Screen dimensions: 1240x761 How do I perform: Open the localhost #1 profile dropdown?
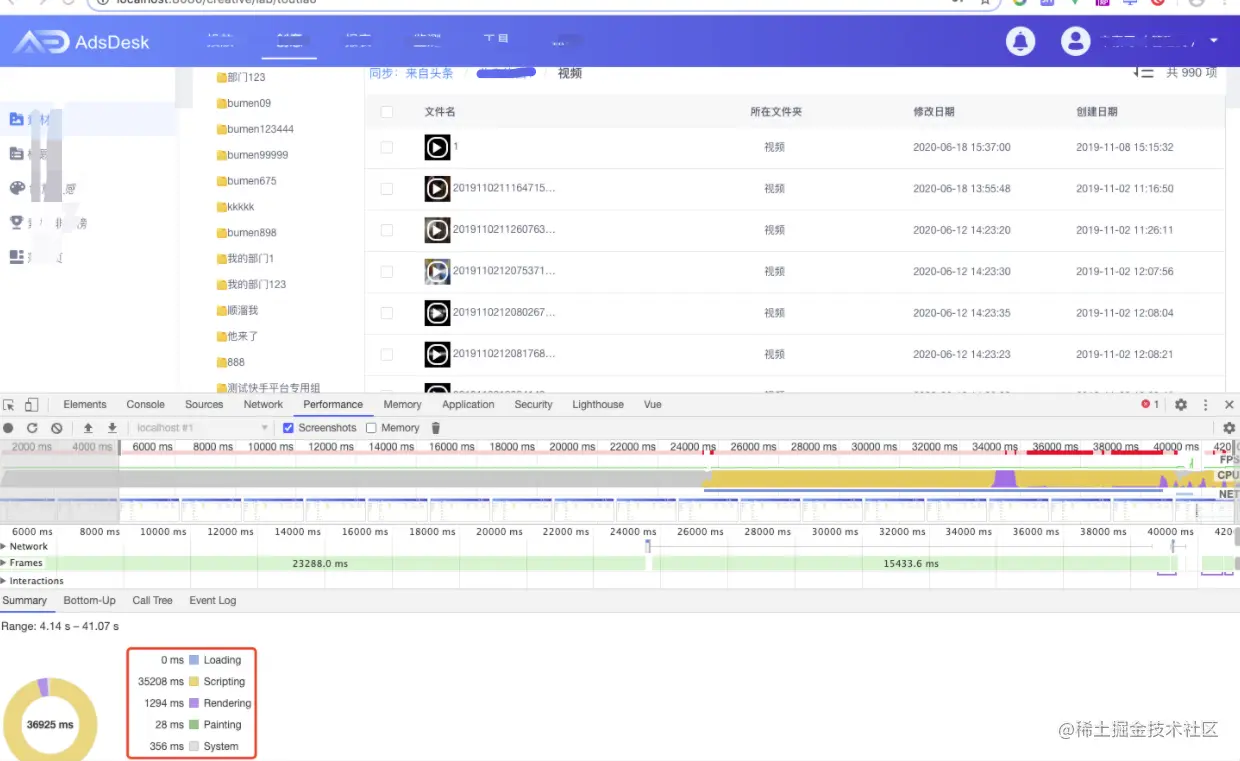click(x=201, y=428)
